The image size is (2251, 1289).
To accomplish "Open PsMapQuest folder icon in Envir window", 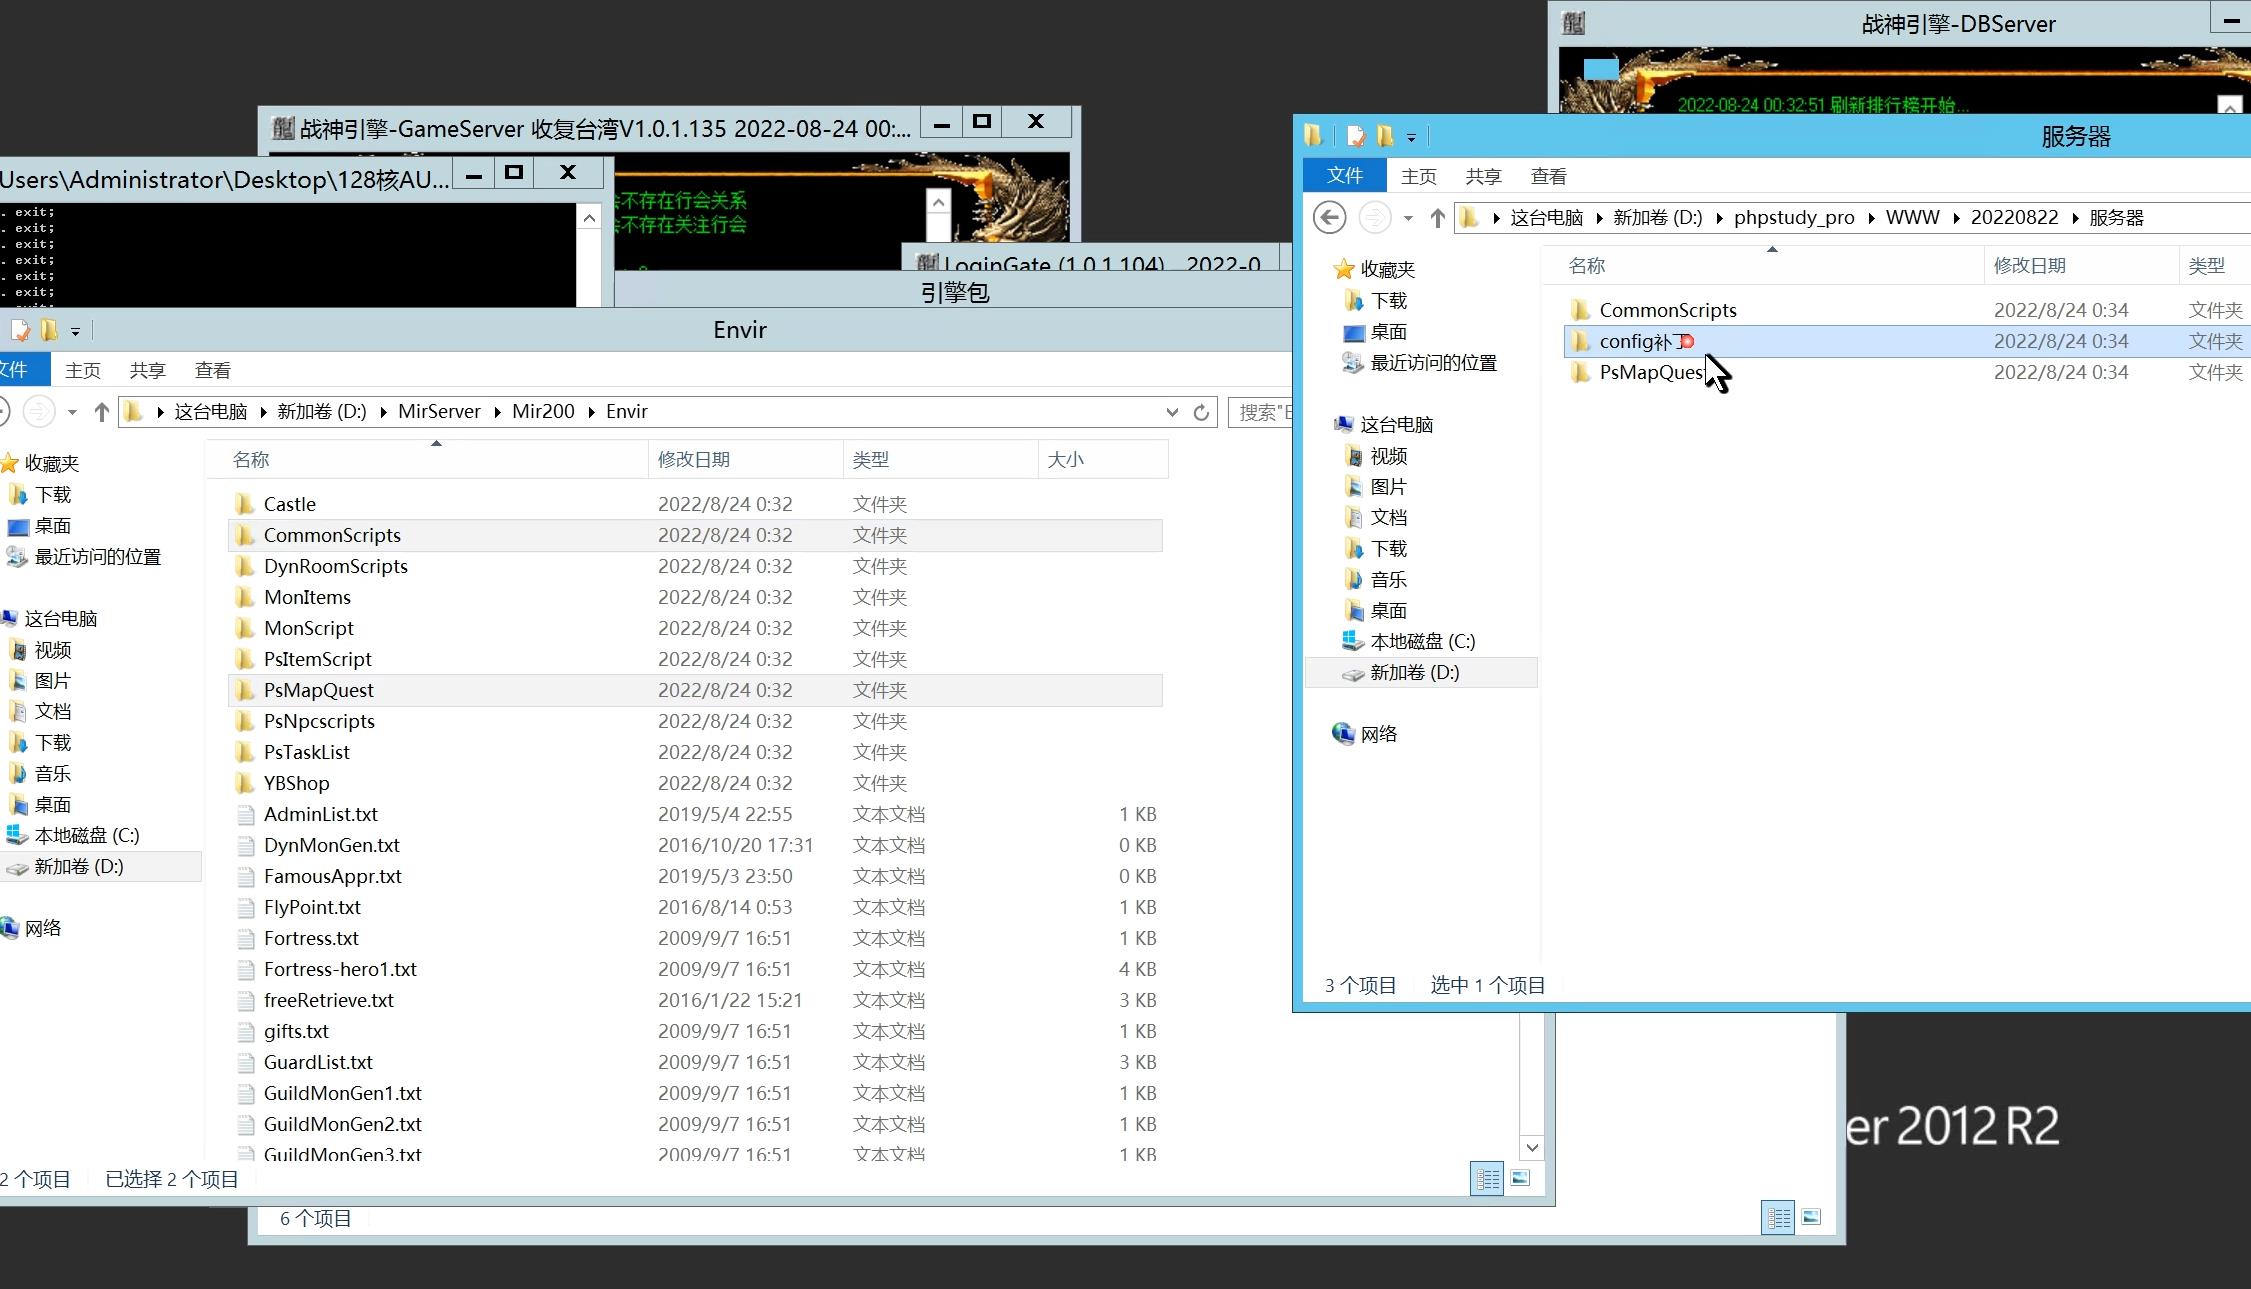I will pos(245,690).
